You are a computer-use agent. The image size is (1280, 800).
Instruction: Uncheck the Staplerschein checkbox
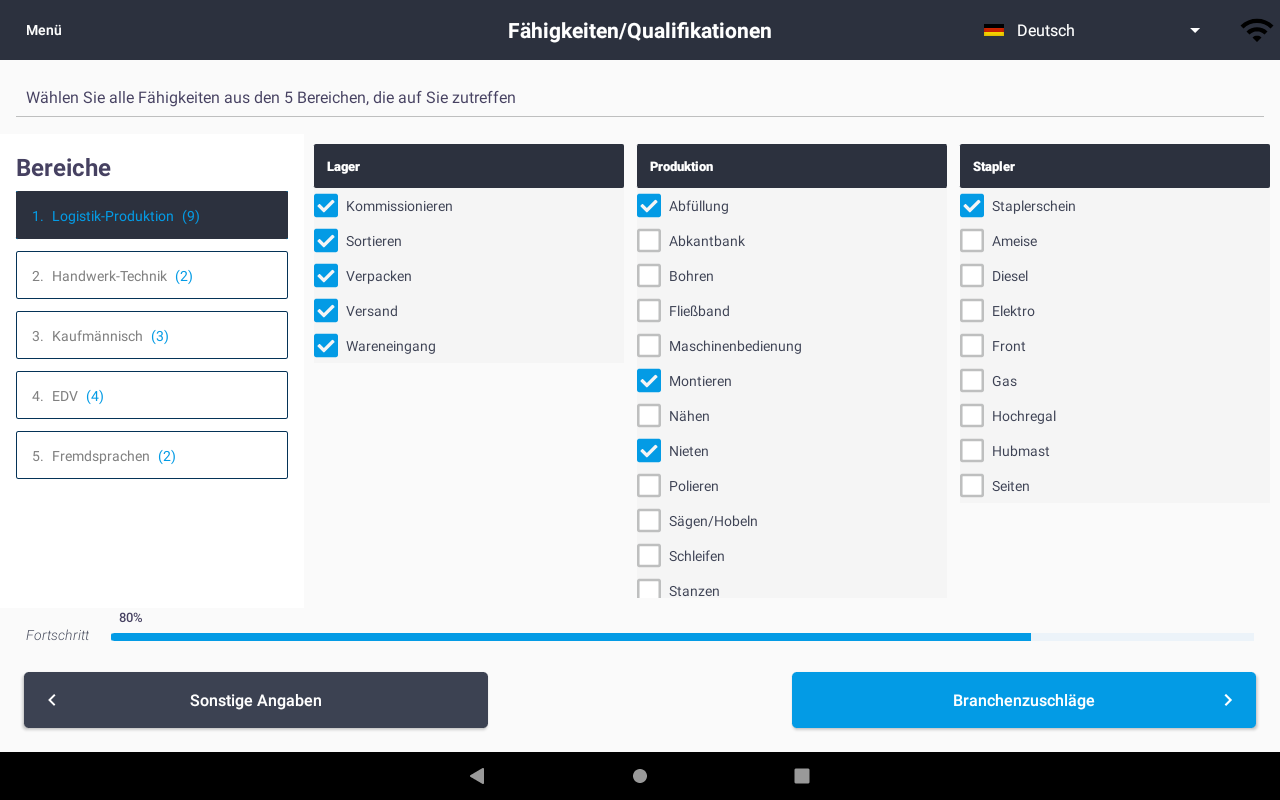pos(972,206)
